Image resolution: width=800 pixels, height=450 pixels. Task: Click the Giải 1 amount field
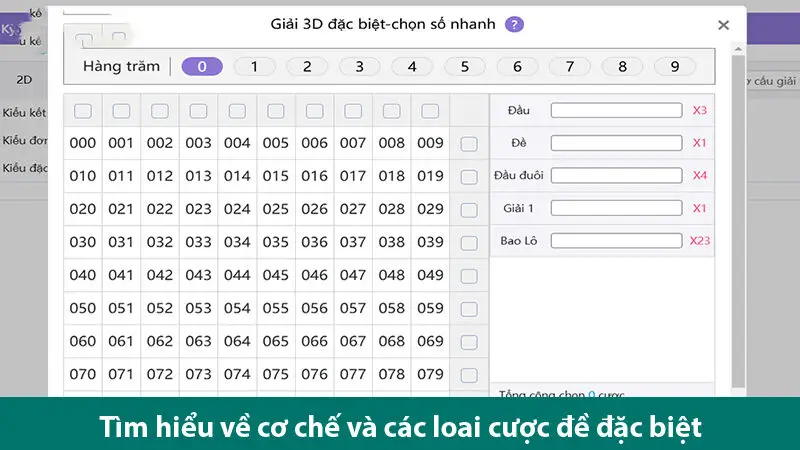pyautogui.click(x=615, y=208)
